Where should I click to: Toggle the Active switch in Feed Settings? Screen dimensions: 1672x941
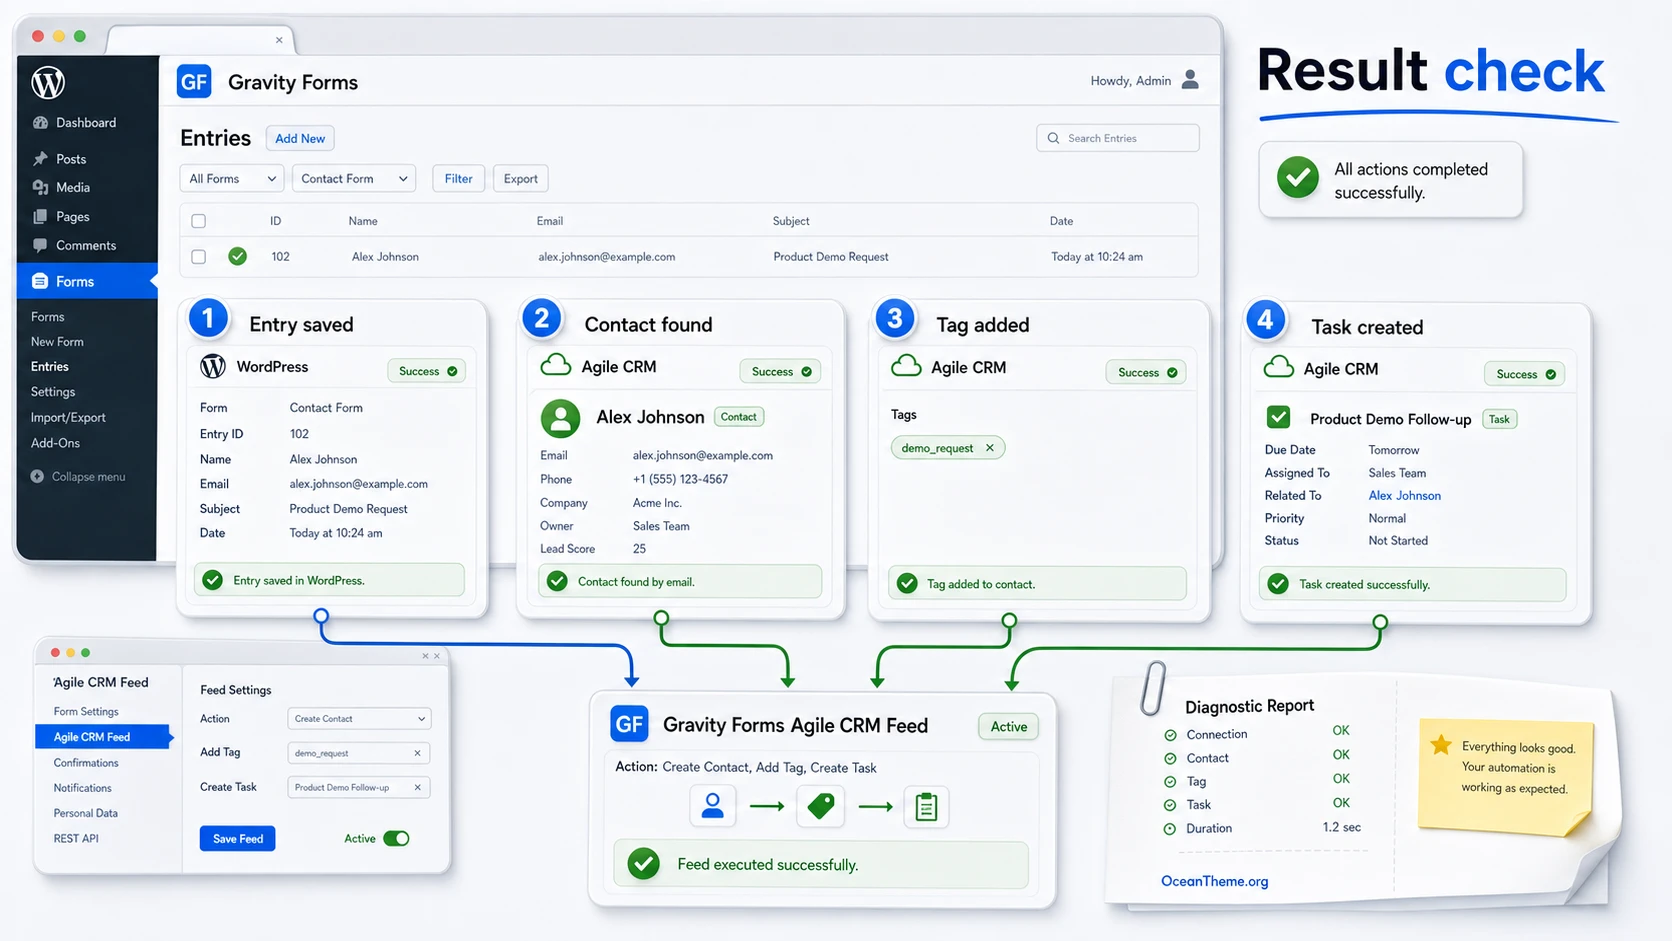click(x=396, y=839)
